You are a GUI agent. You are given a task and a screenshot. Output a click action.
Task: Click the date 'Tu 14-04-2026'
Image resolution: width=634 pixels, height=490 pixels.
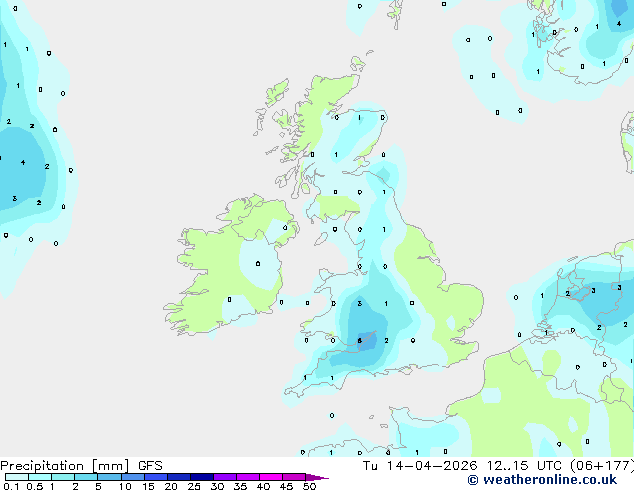point(420,466)
